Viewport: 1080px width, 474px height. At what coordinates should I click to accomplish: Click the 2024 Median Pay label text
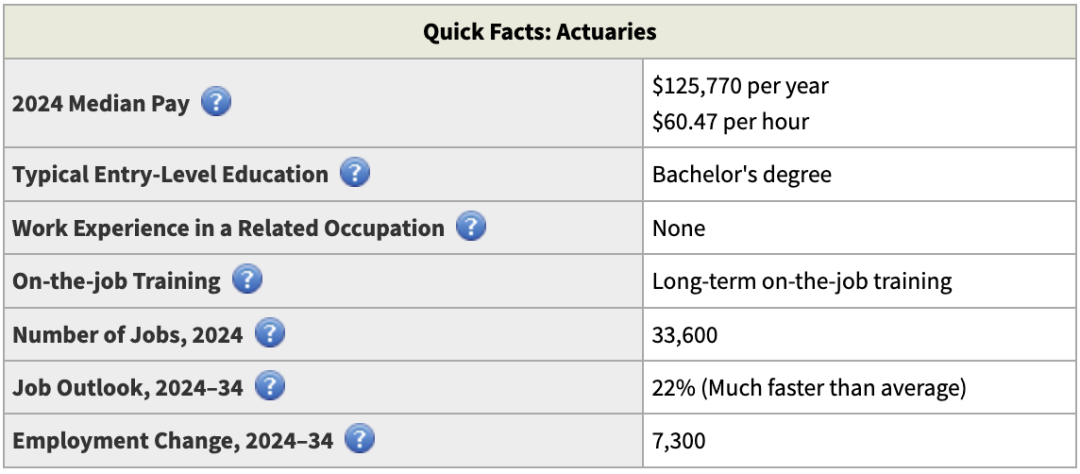(101, 103)
